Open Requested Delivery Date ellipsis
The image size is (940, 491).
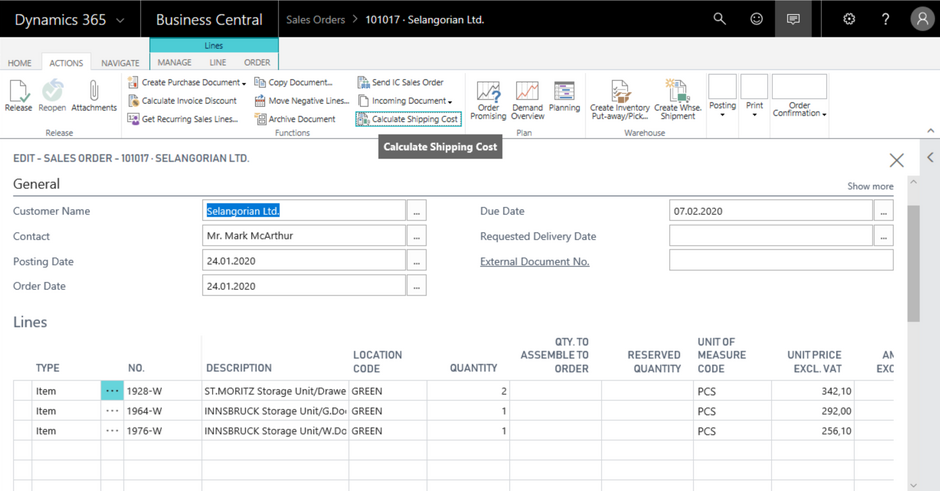coord(883,236)
